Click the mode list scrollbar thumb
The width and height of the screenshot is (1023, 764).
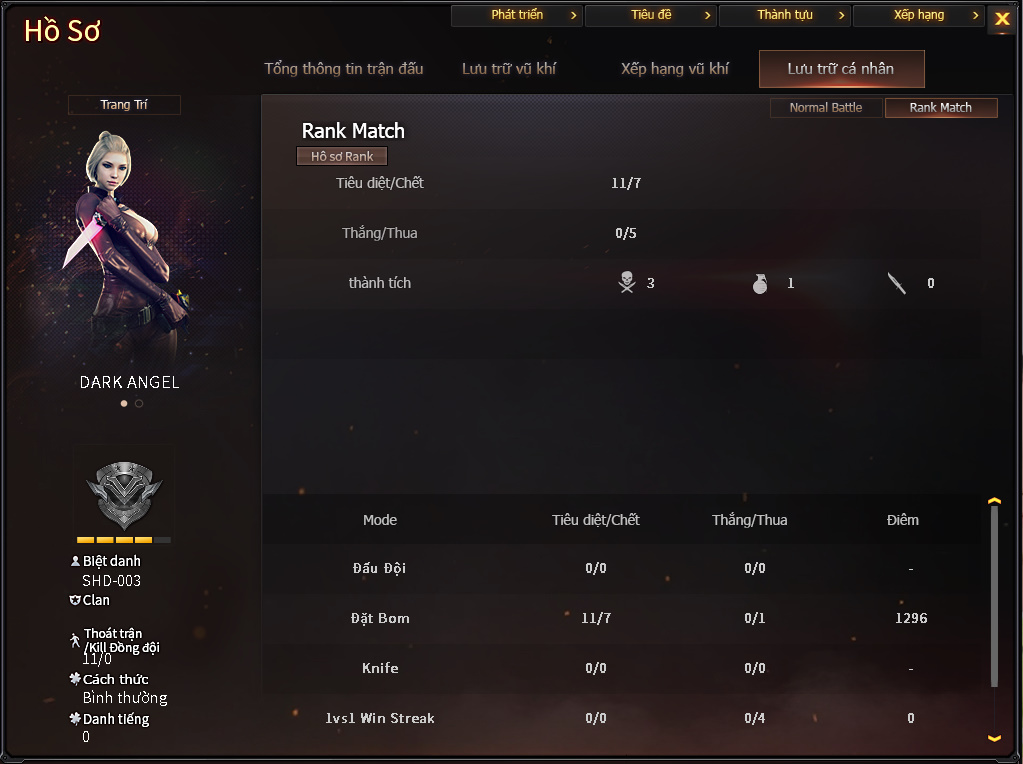994,596
